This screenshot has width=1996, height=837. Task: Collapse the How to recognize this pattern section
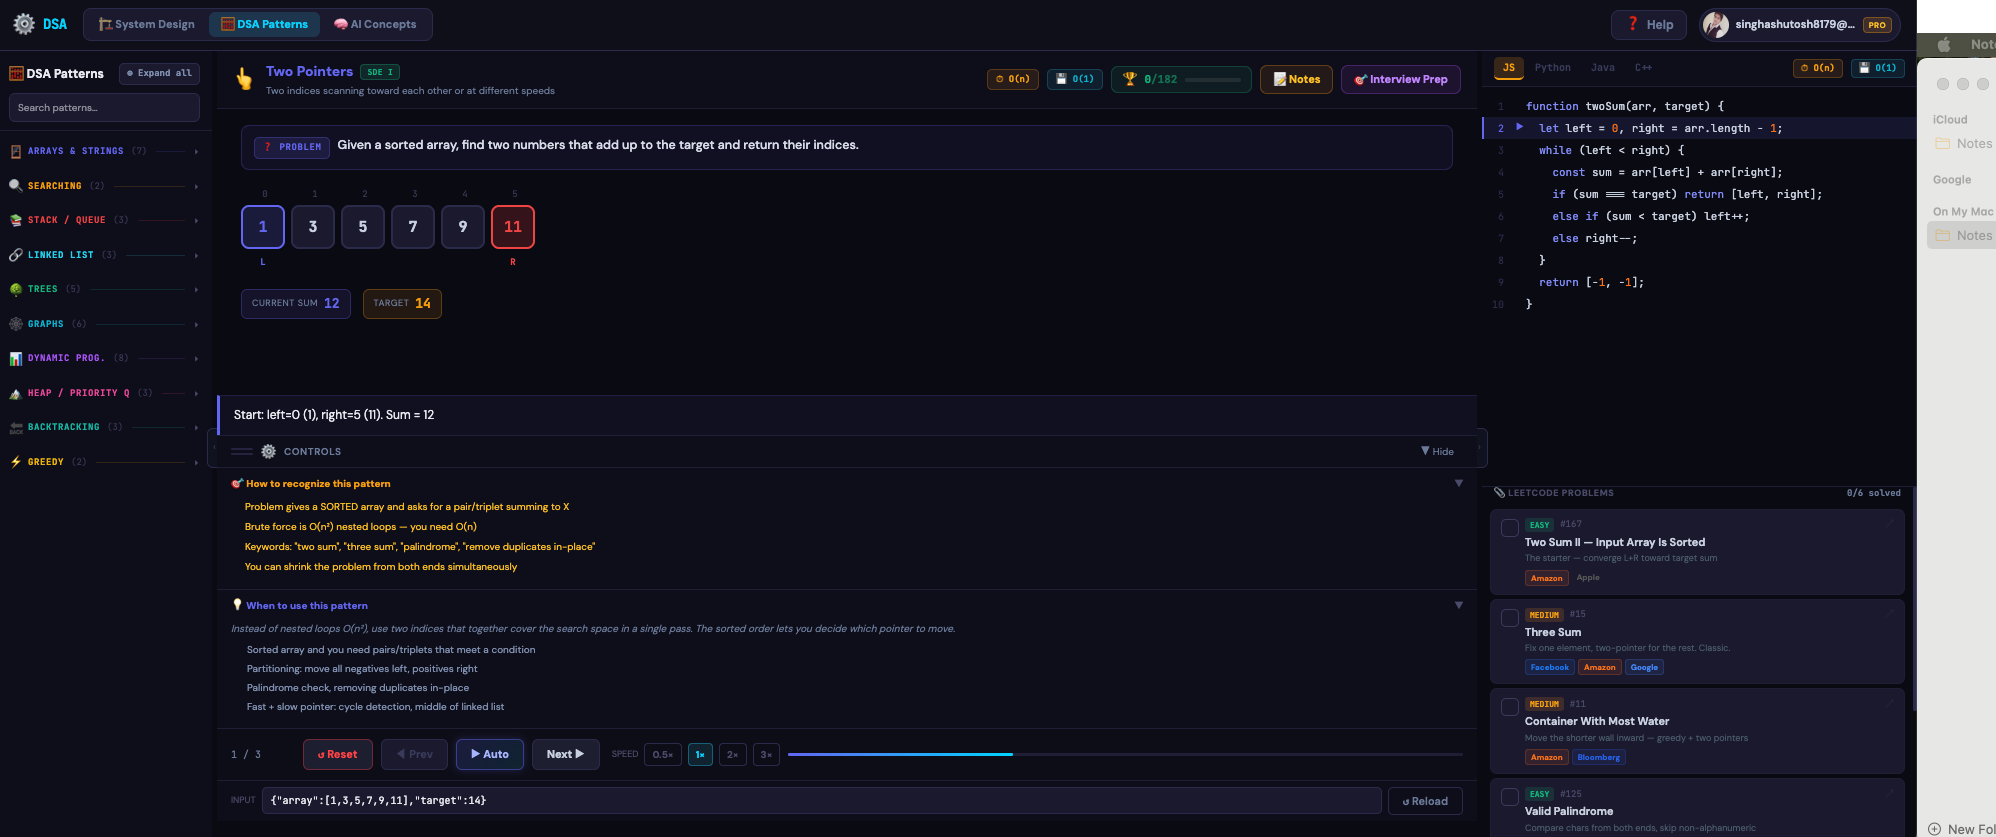point(1459,484)
